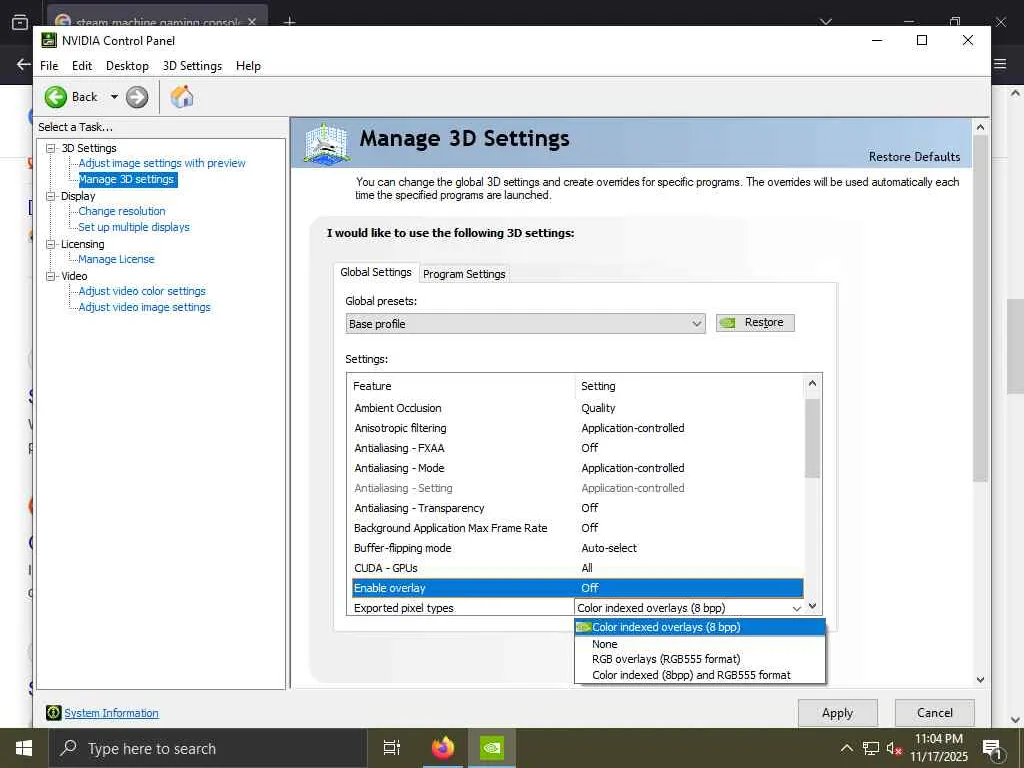Click NVIDIA Control Panel taskbar icon

492,748
